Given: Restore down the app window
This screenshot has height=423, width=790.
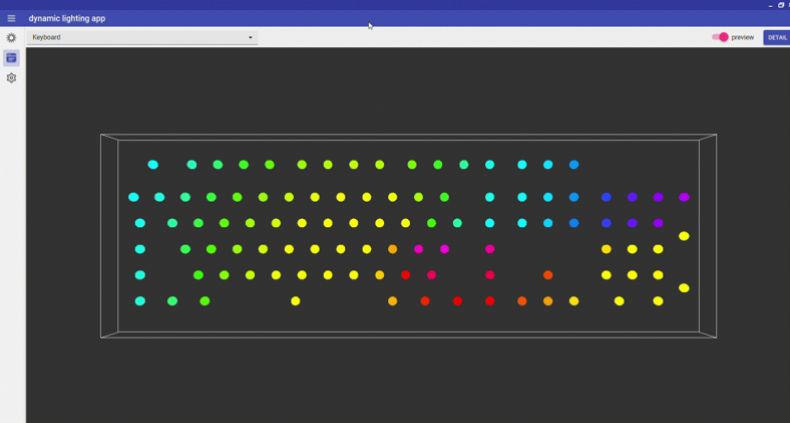Looking at the screenshot, I should pos(781,5).
